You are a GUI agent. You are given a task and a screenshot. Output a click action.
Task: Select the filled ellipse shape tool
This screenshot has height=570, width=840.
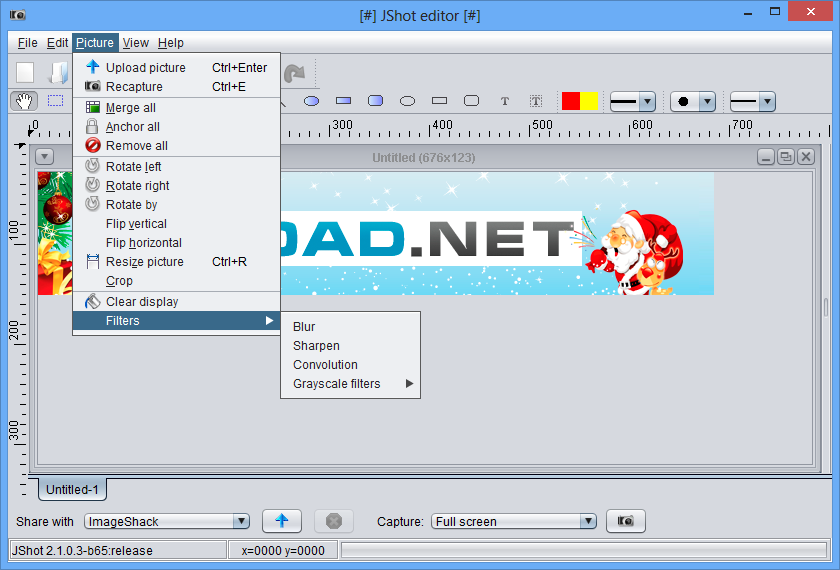(x=311, y=101)
